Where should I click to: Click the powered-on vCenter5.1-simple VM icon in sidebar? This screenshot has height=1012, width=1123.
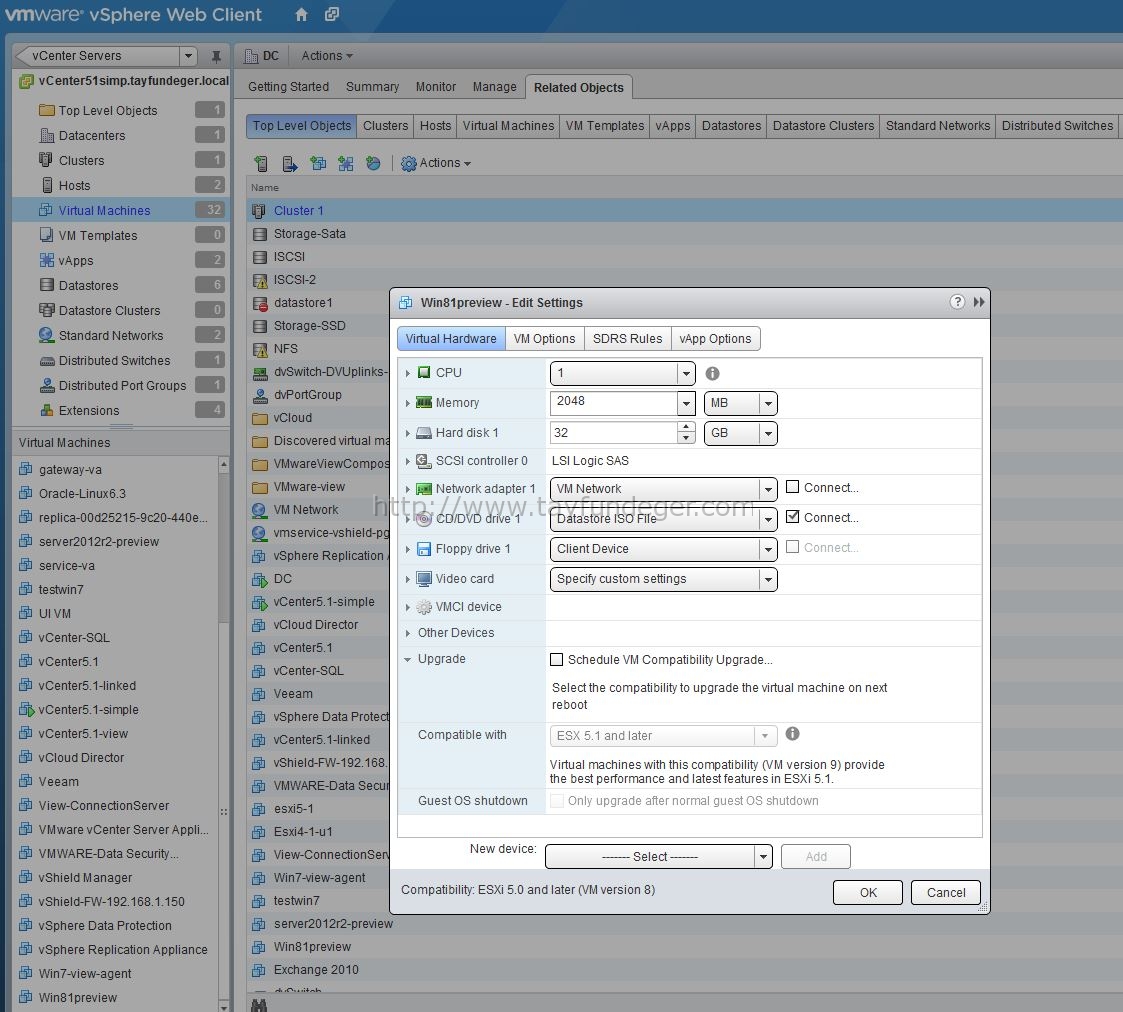coord(26,710)
